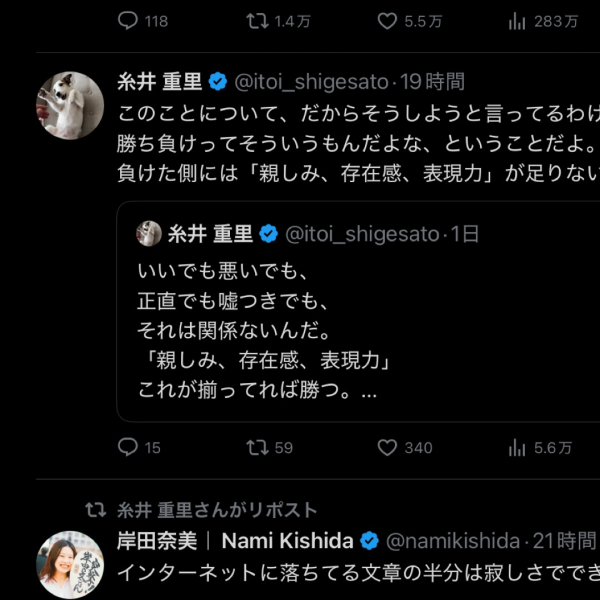This screenshot has width=600, height=600.
Task: Click the verified badge beside Nami Kishida
Action: 369,541
